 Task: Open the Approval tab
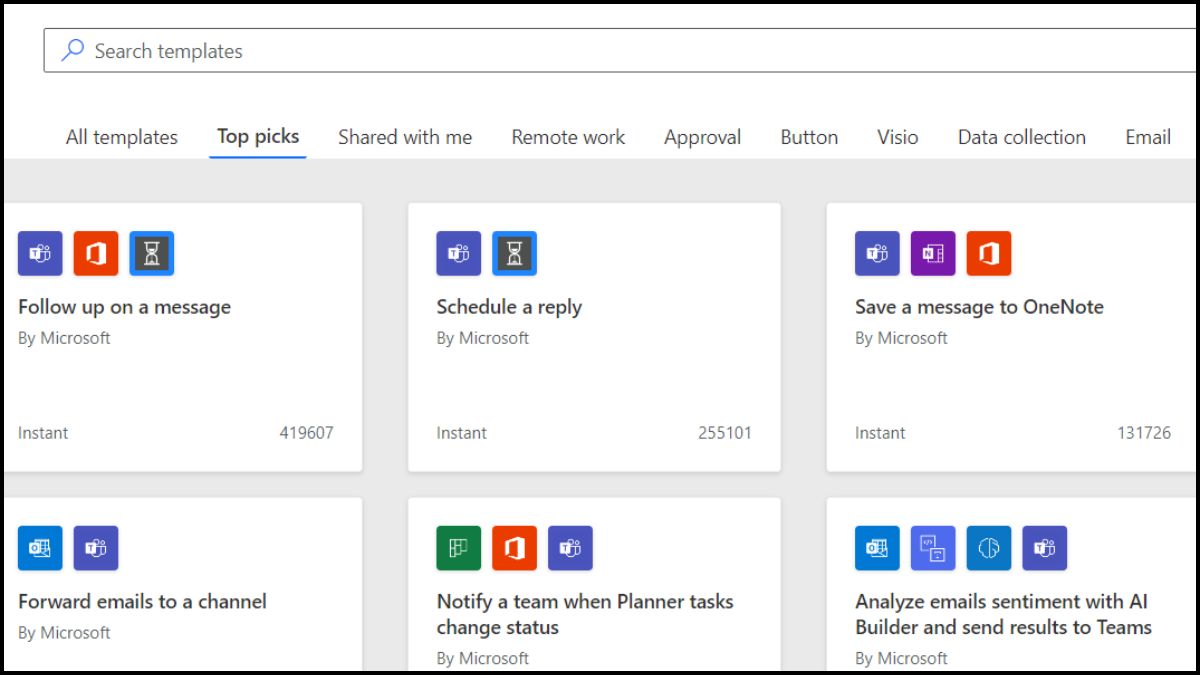click(703, 138)
